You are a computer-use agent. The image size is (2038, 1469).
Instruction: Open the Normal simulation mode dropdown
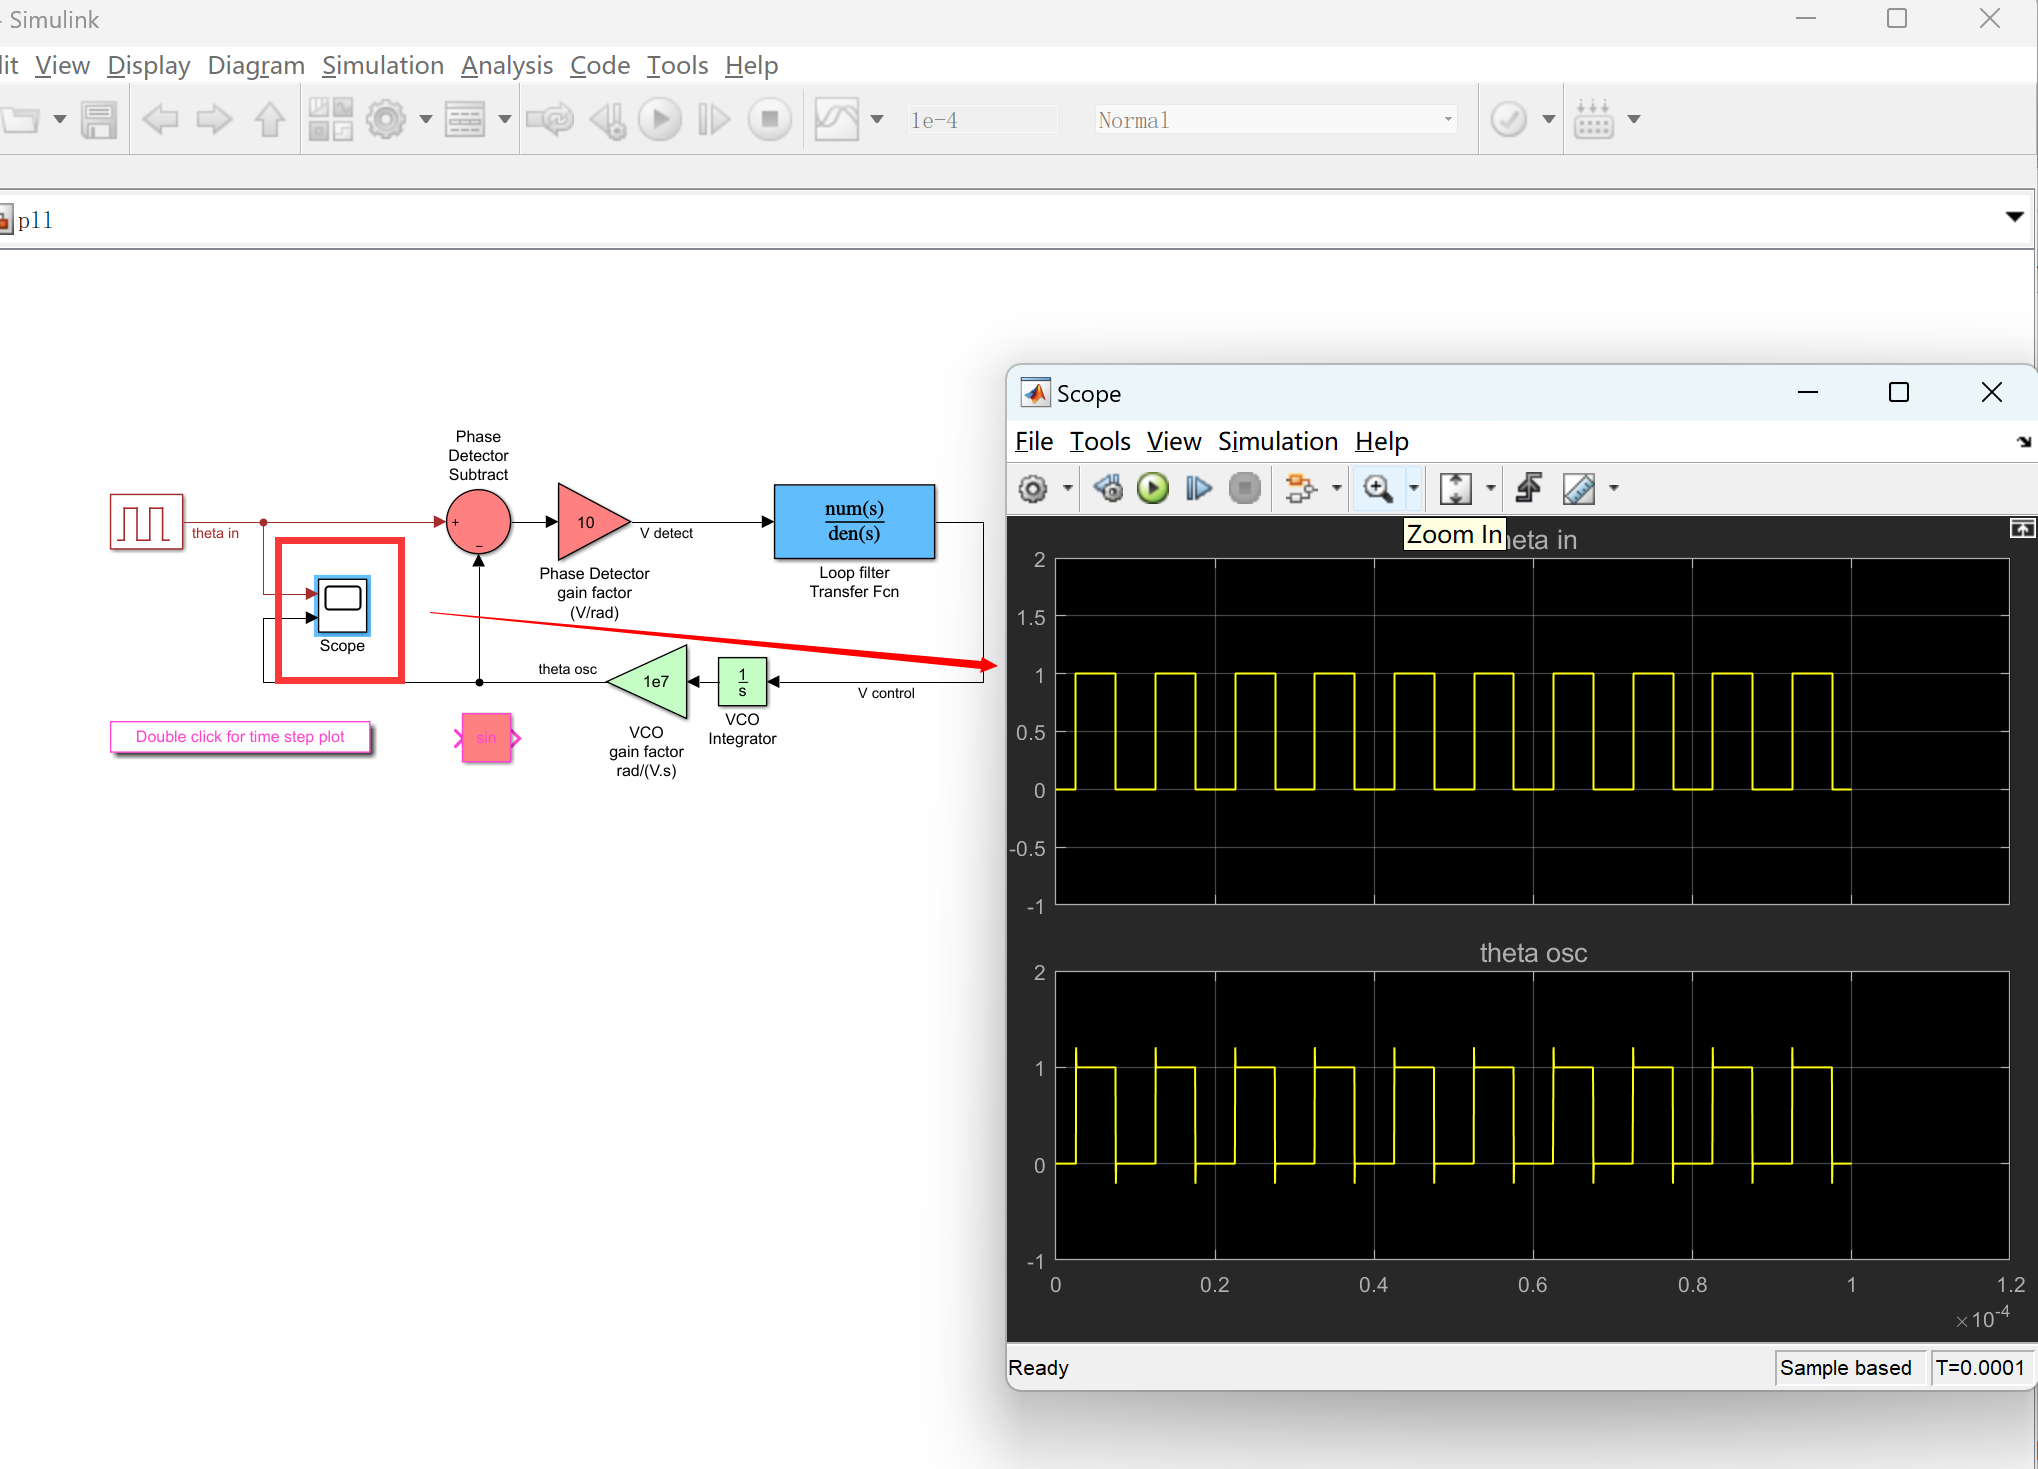point(1274,120)
